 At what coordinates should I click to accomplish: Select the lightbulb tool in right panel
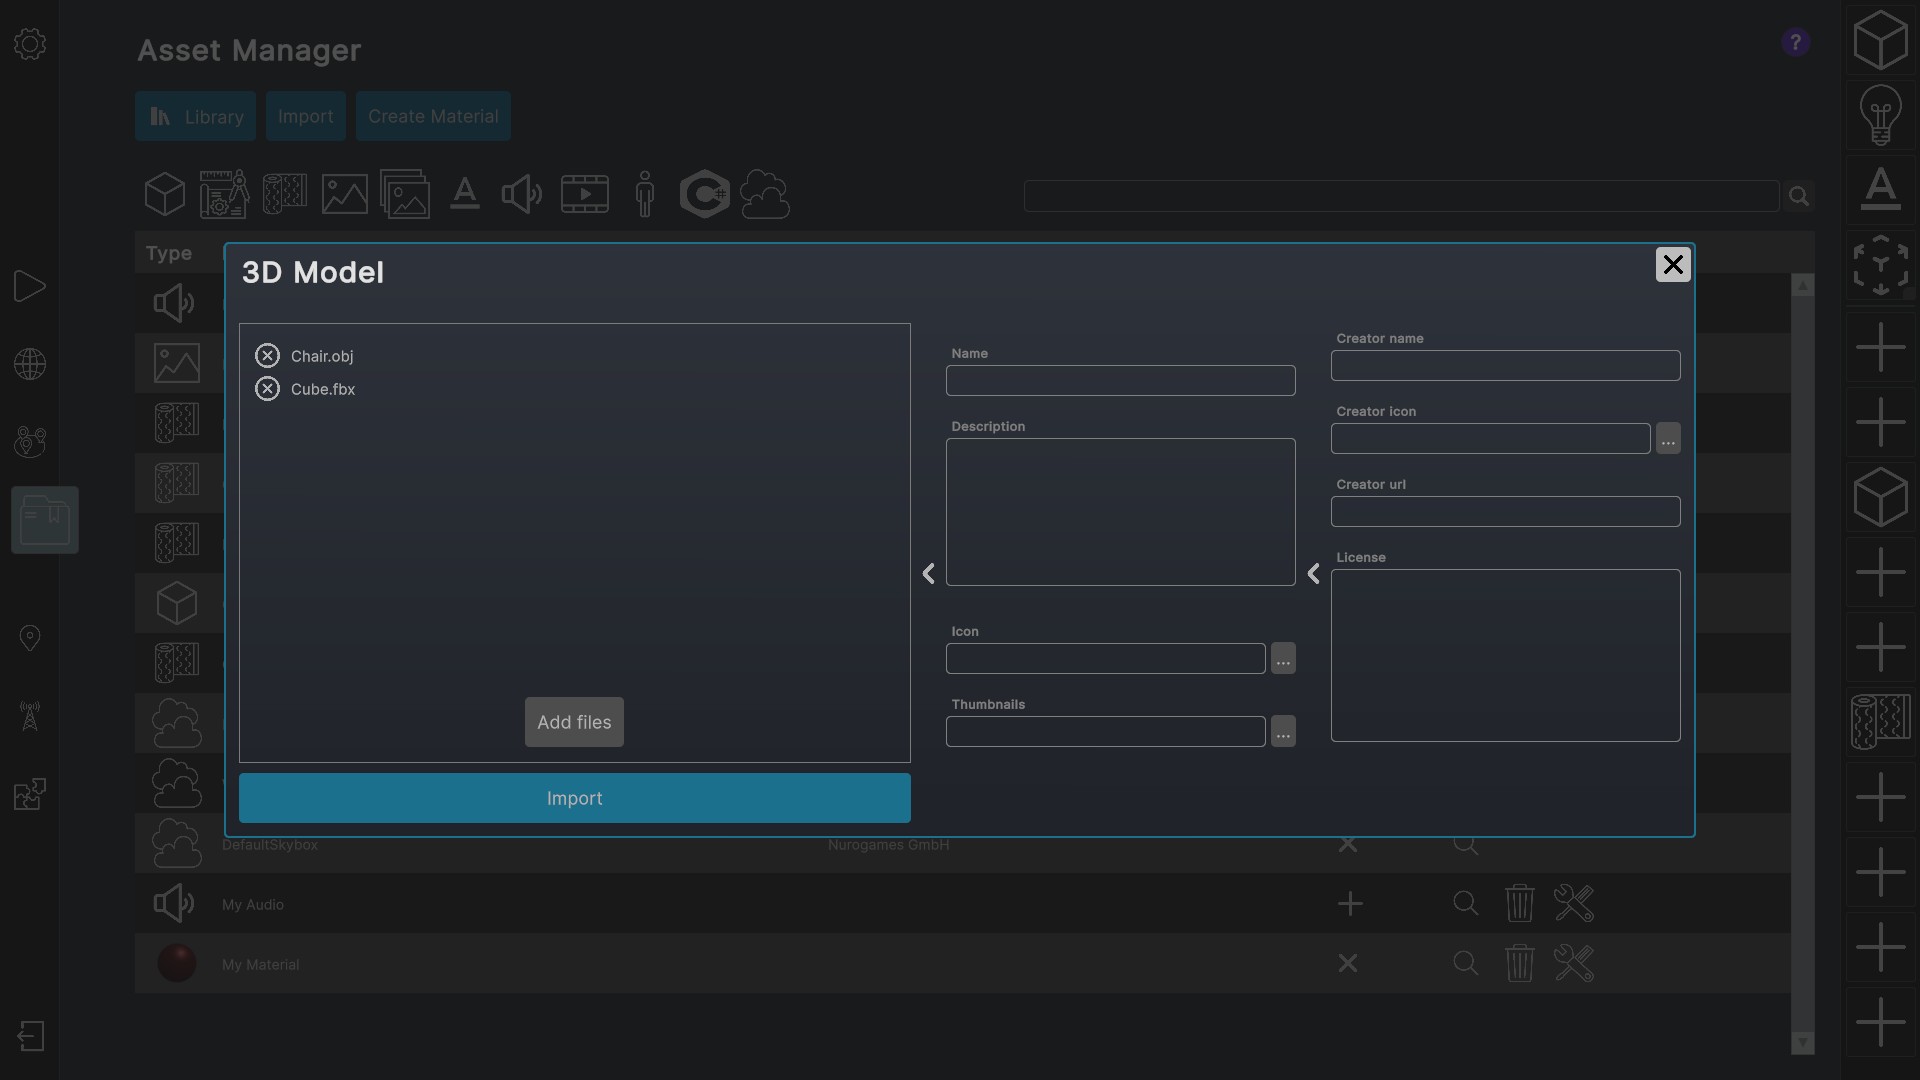[x=1881, y=115]
